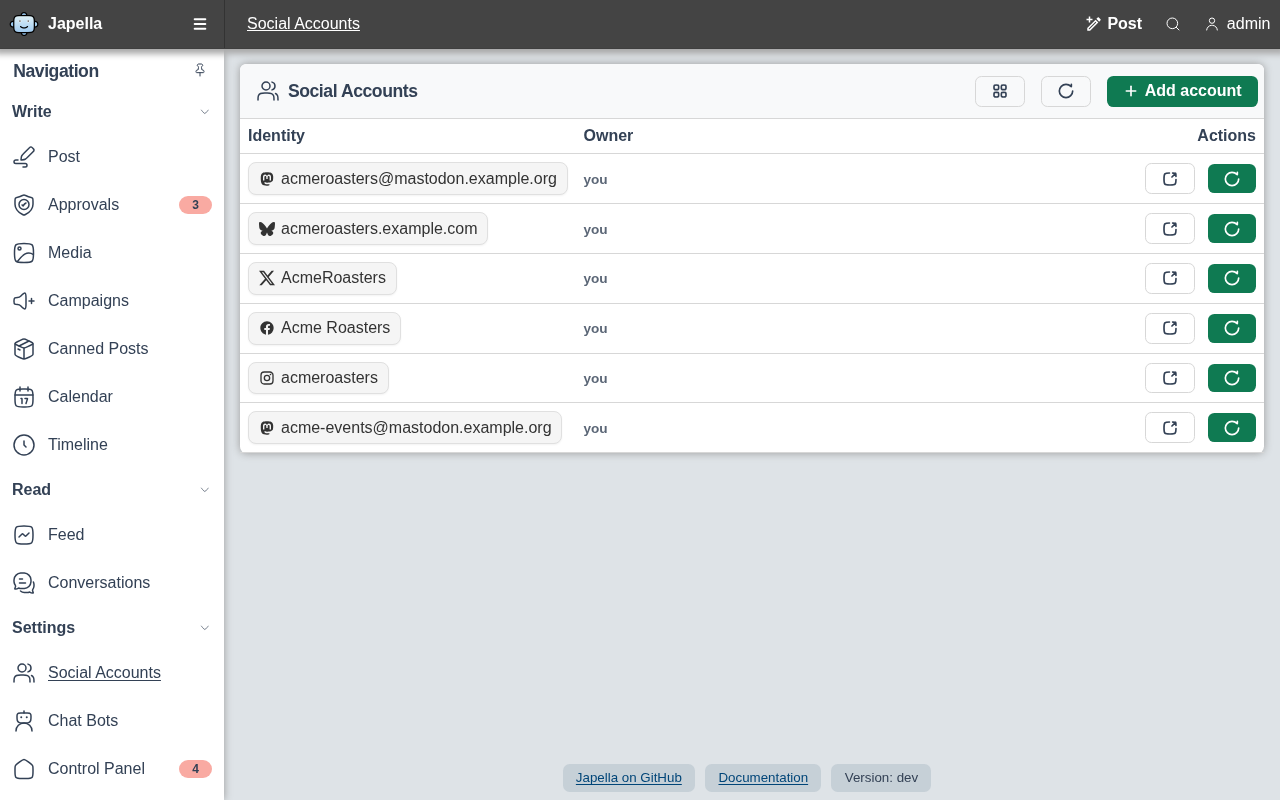Click the Add account button
Image resolution: width=1280 pixels, height=800 pixels.
pyautogui.click(x=1182, y=91)
